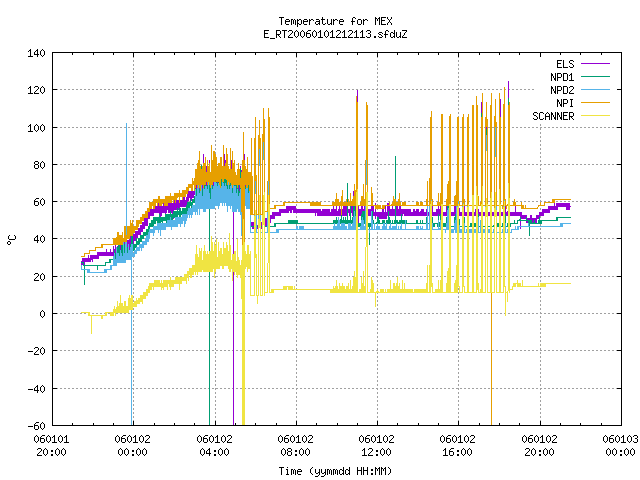Click the y-axis value 120

tap(36, 90)
